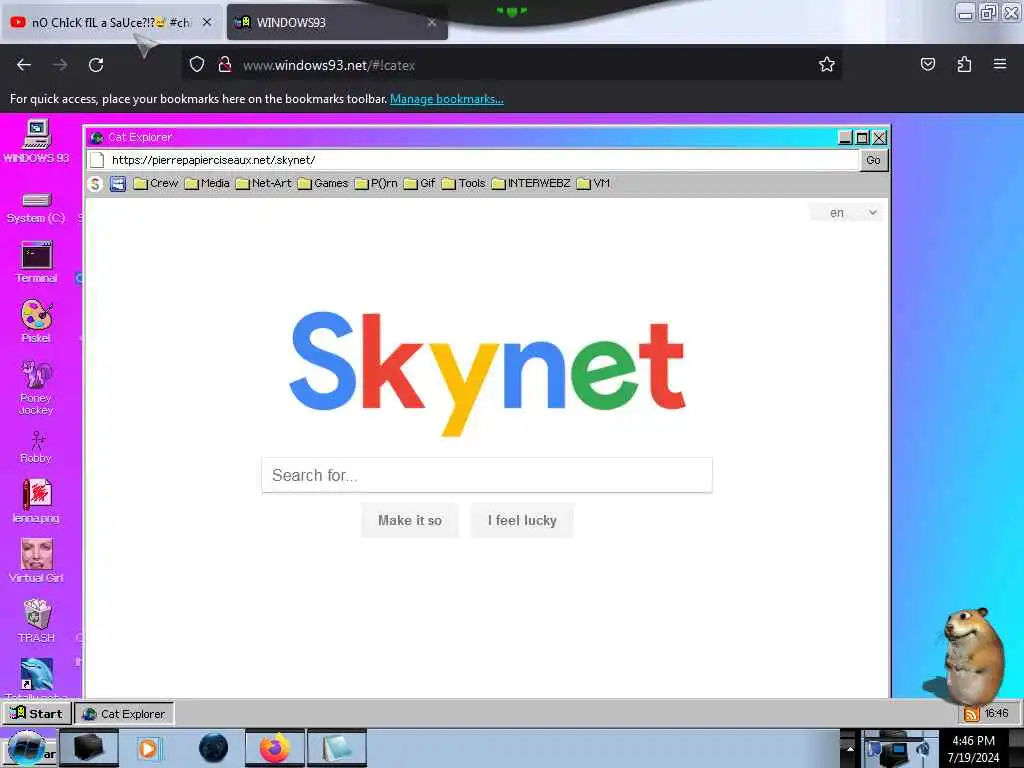Click the Firefox shield tracking protection icon

(197, 65)
